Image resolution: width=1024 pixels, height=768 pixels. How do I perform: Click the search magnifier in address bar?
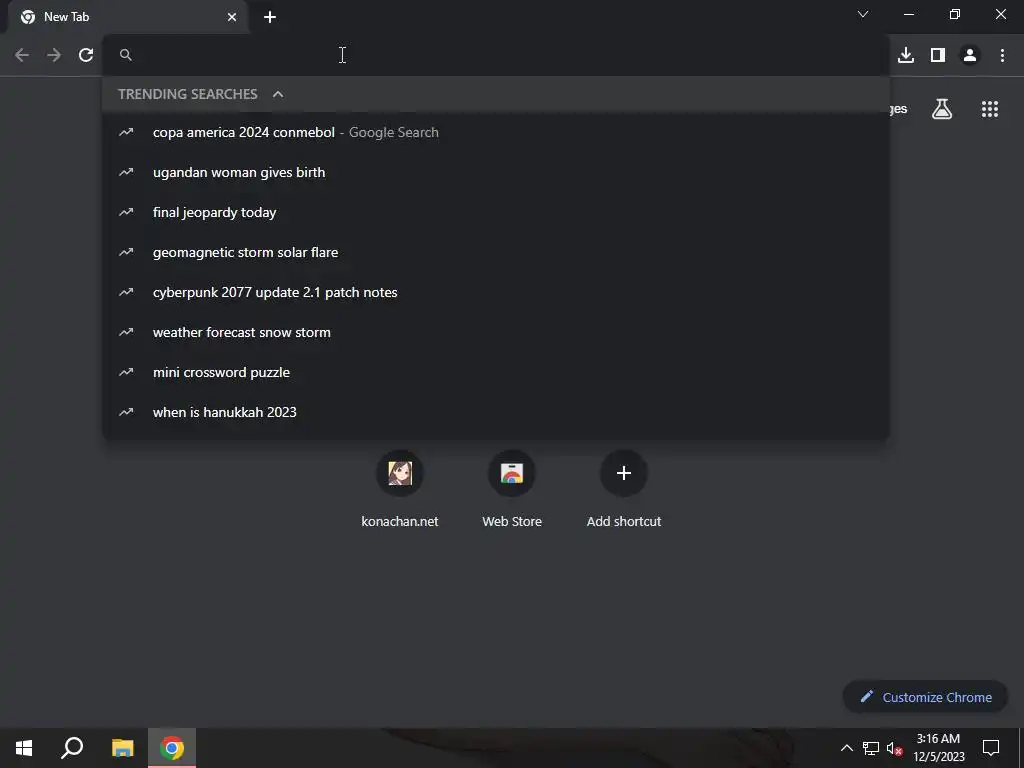coord(126,55)
